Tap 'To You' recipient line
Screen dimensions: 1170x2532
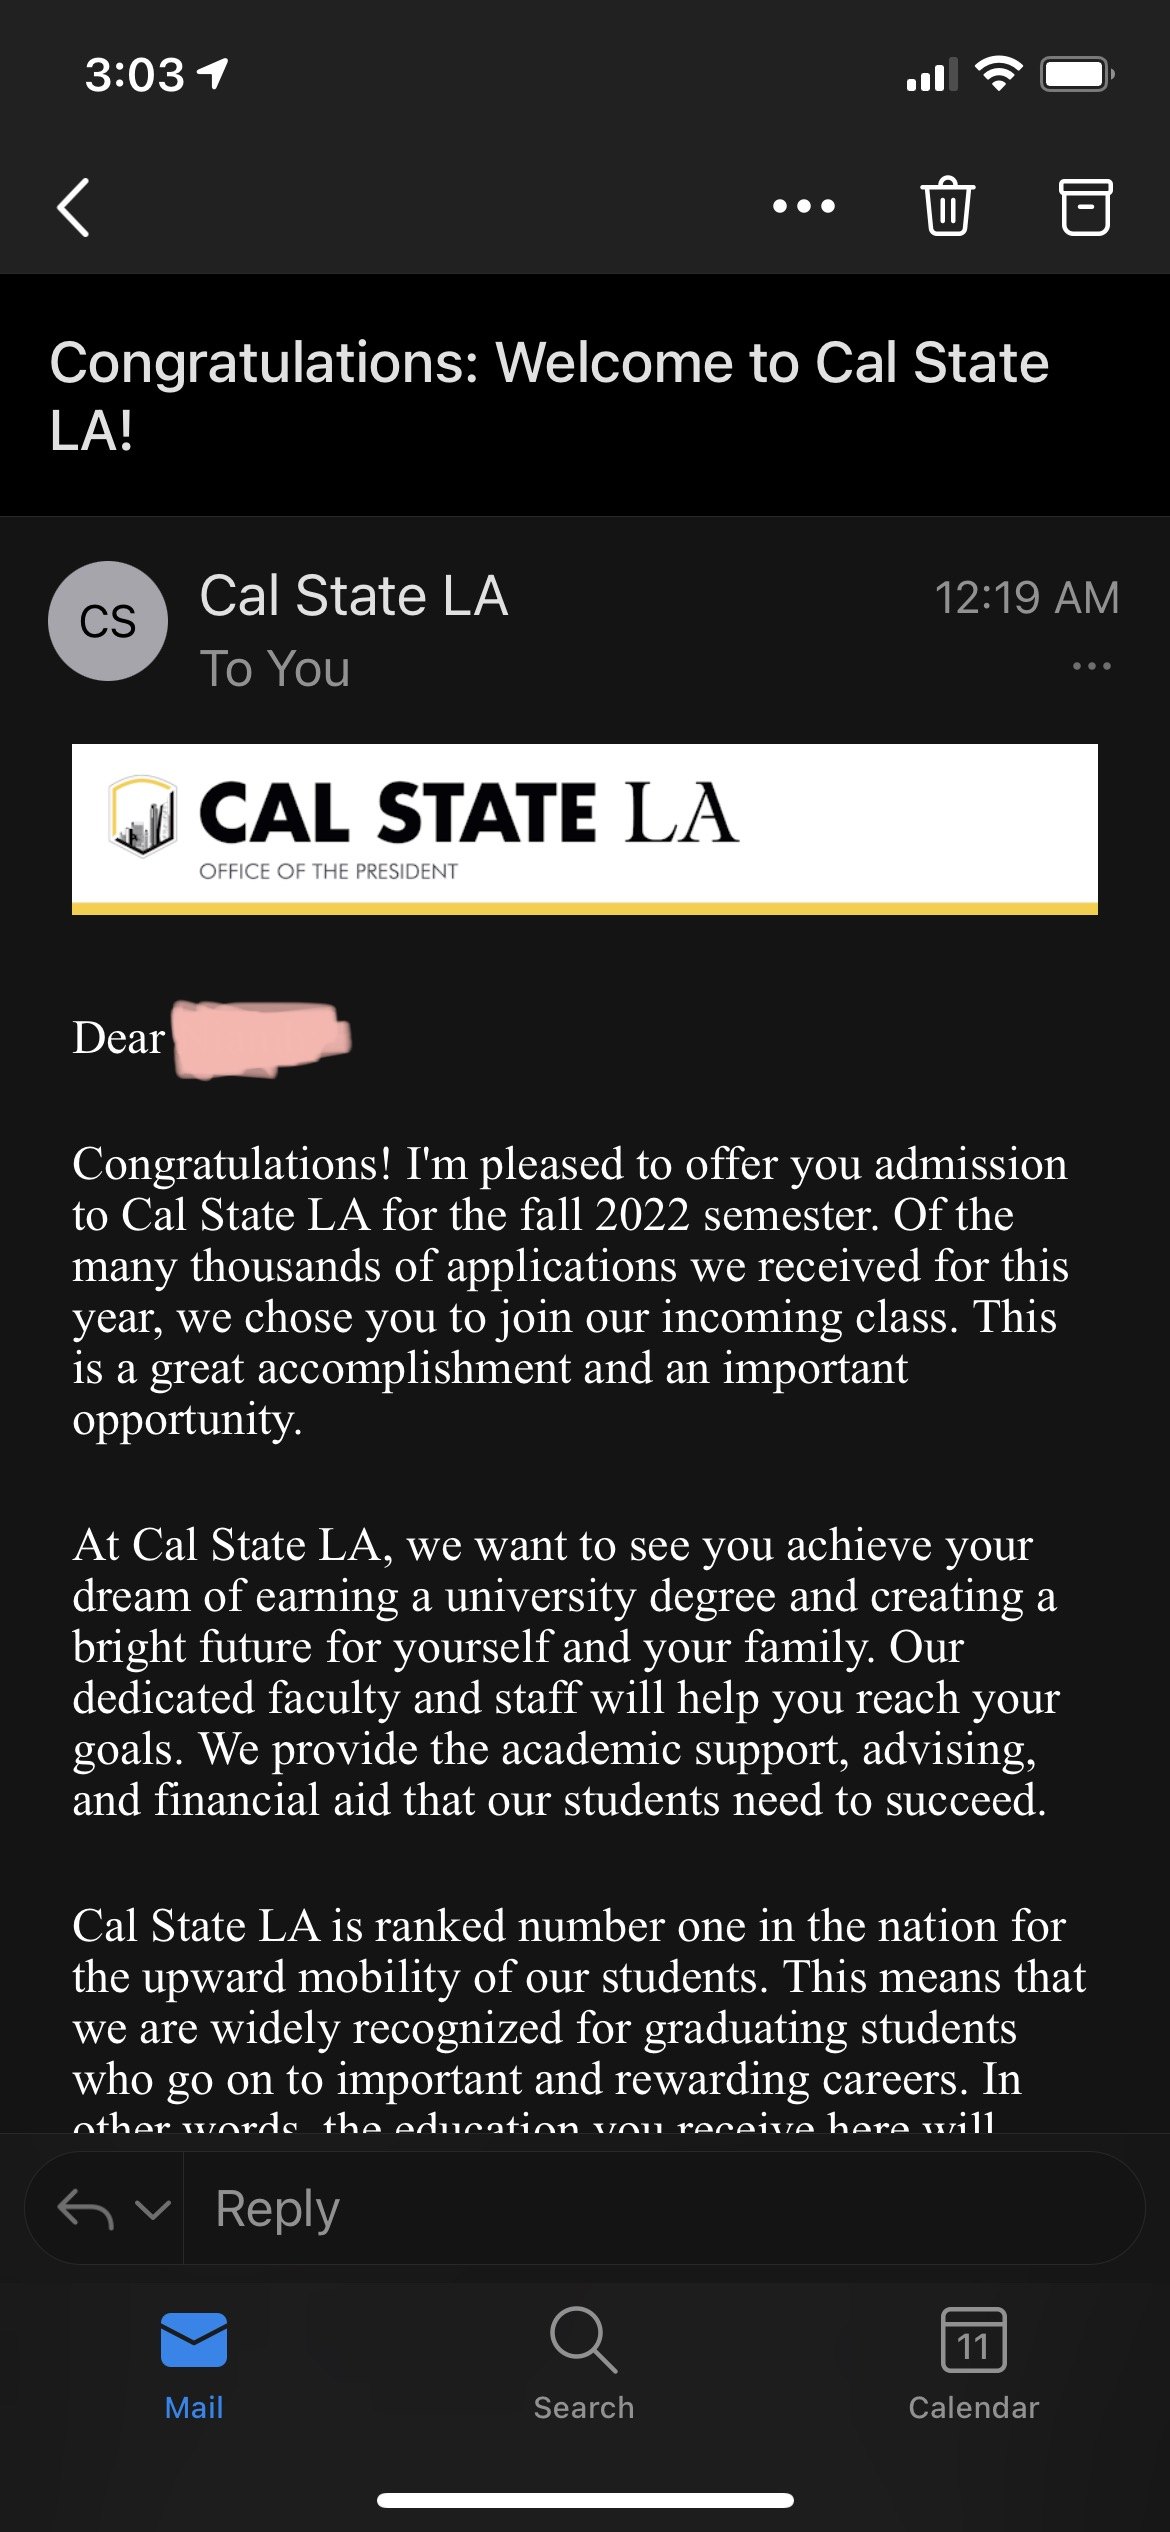point(275,668)
